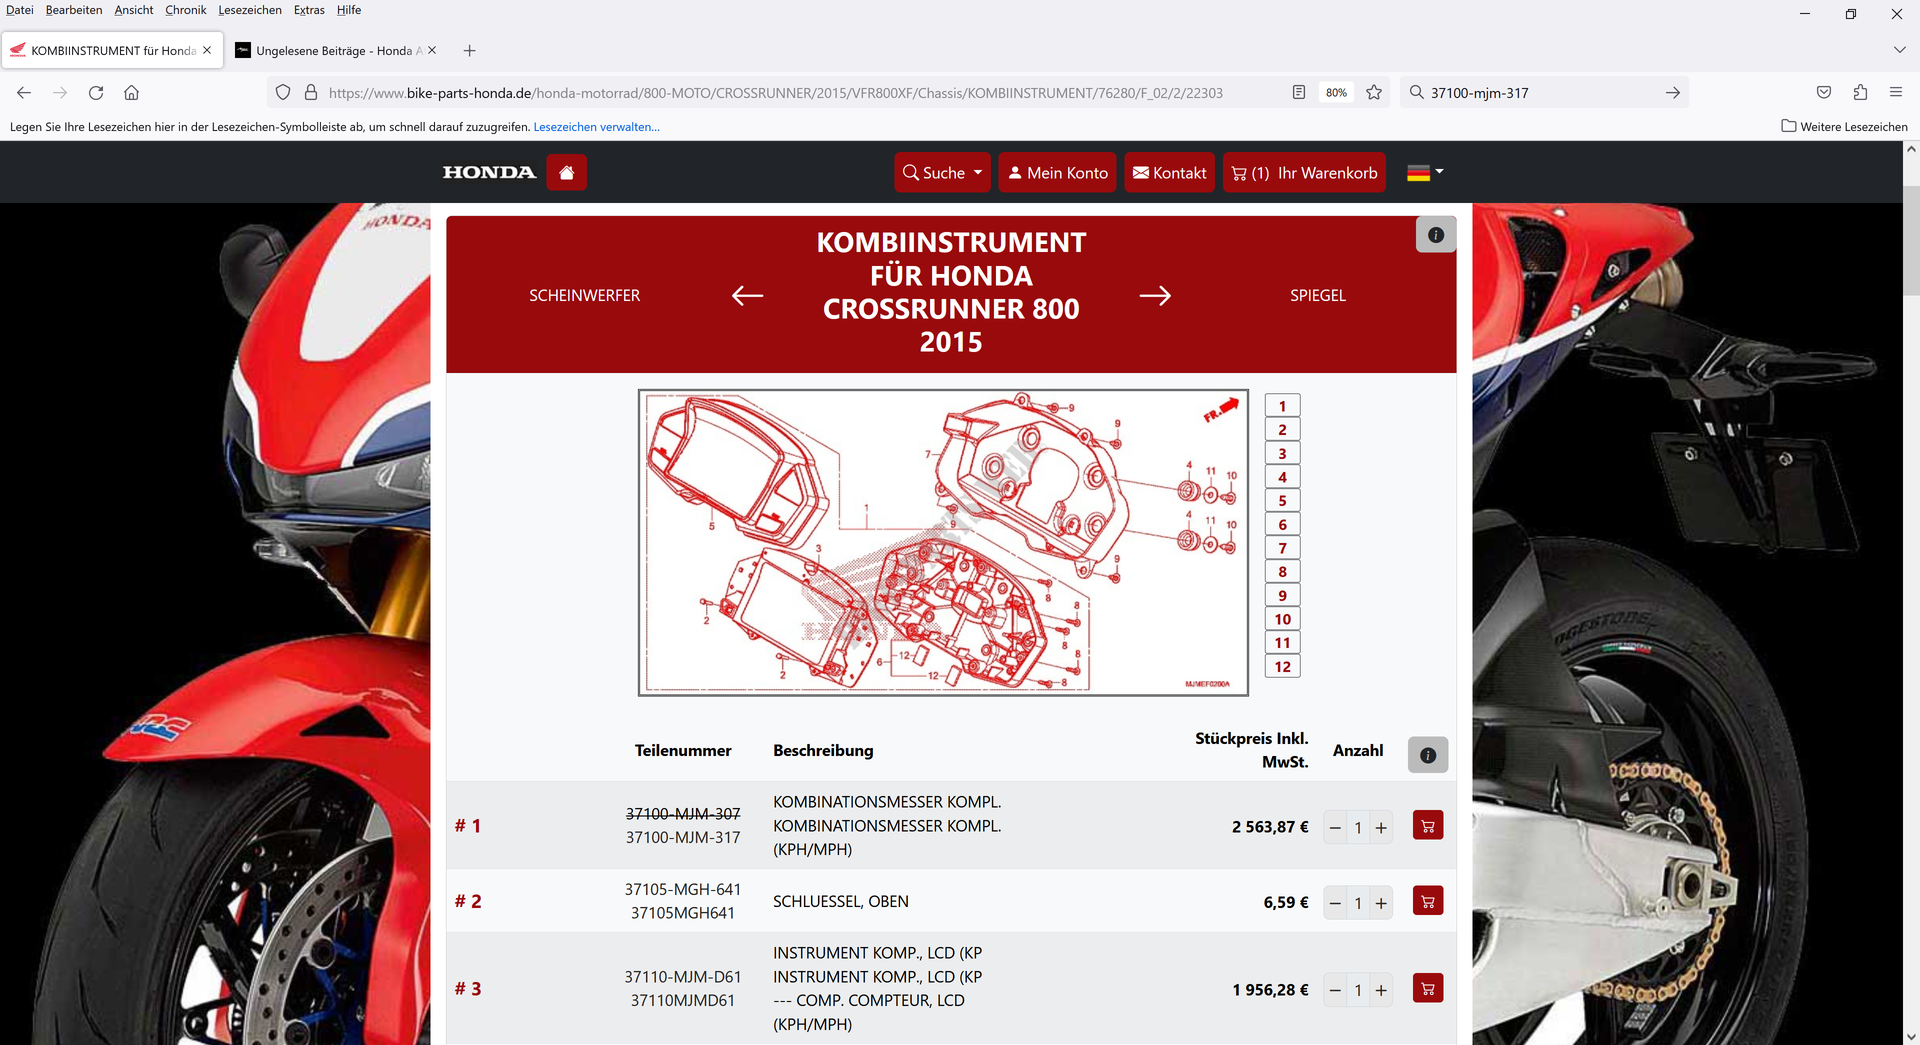
Task: Click the Honda home icon button
Action: pyautogui.click(x=566, y=173)
